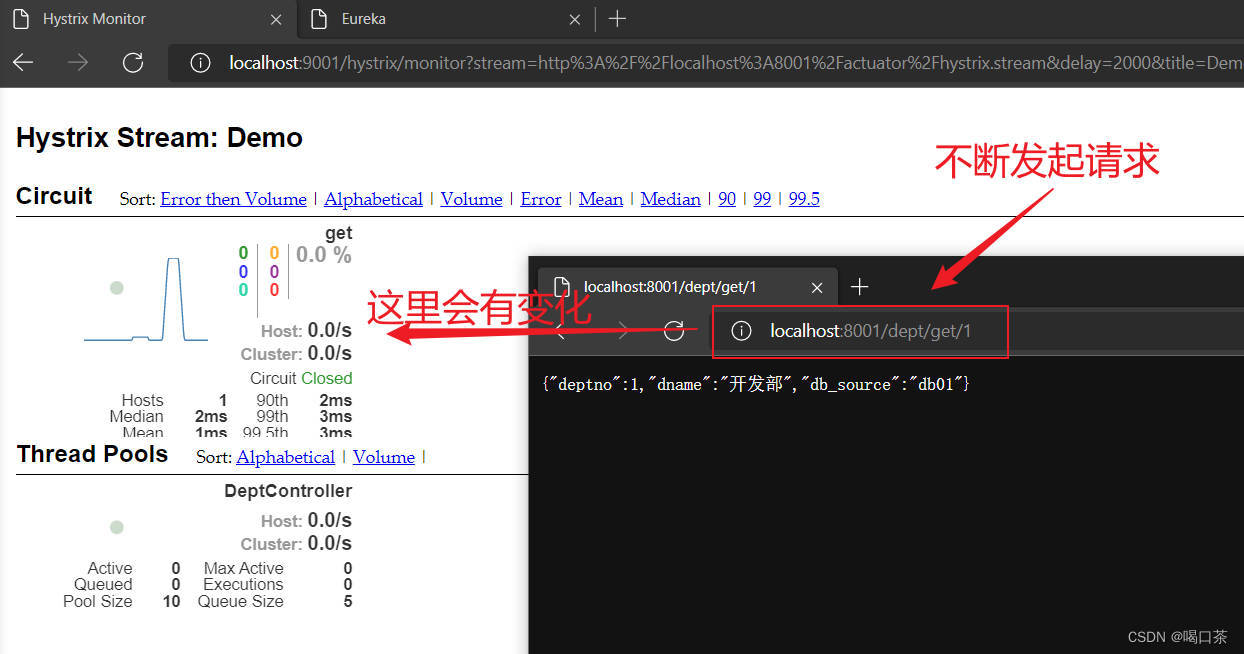Click the JSON response text with deptno
Screen dimensions: 1244x654
756,384
